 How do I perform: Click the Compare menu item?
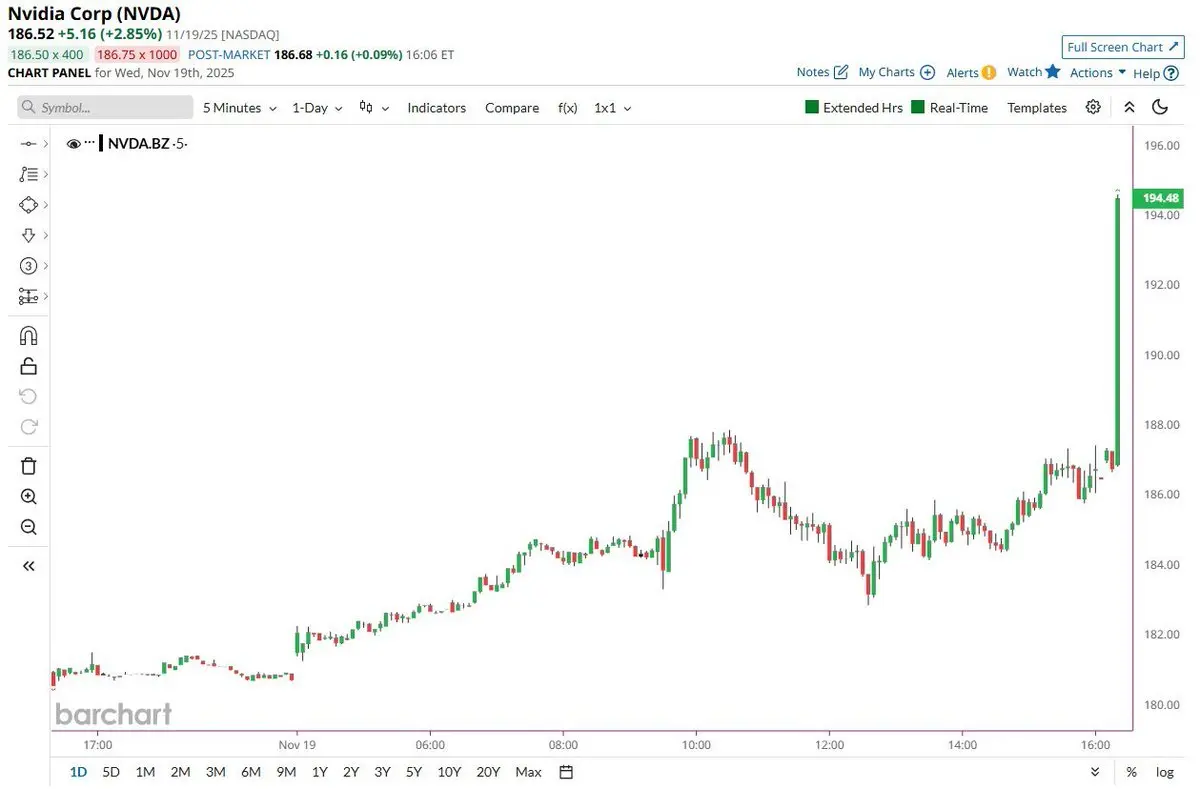click(512, 107)
